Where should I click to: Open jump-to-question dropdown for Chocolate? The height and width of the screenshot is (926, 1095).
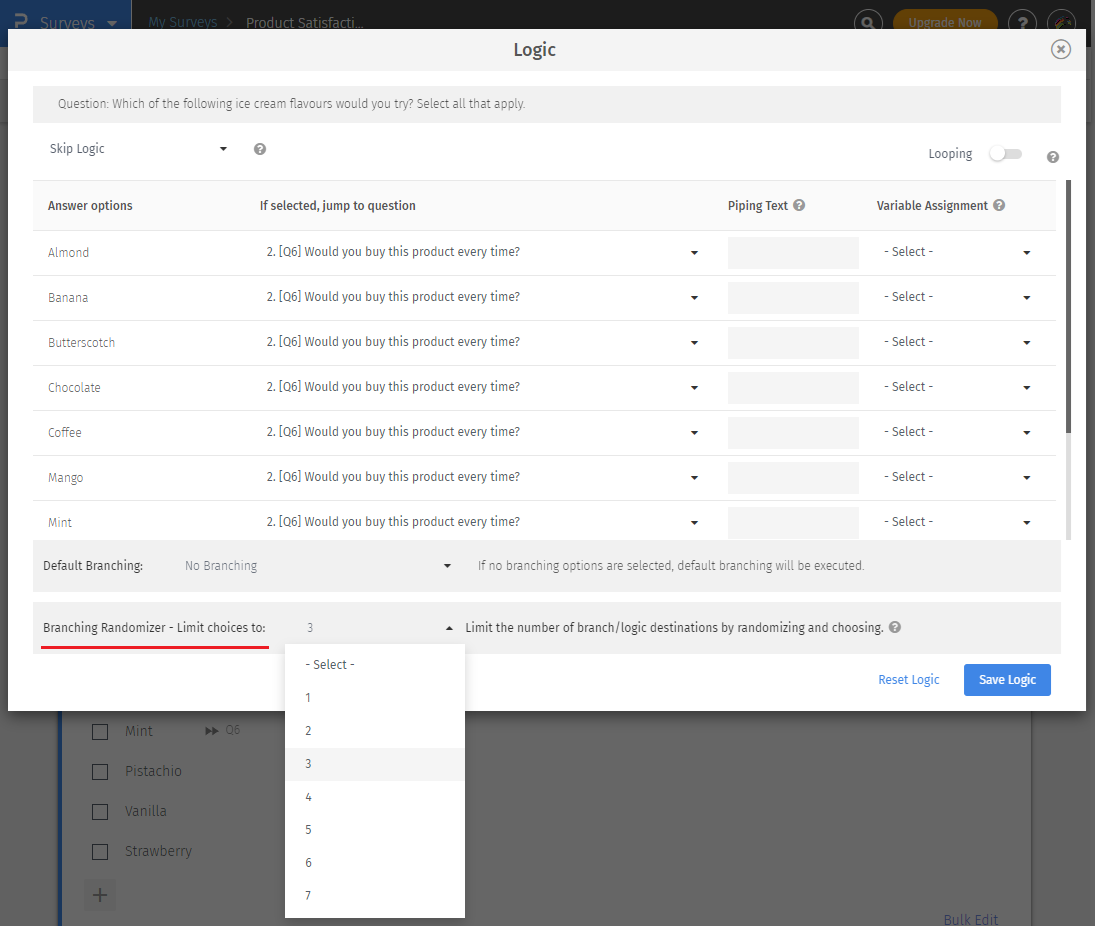click(482, 388)
